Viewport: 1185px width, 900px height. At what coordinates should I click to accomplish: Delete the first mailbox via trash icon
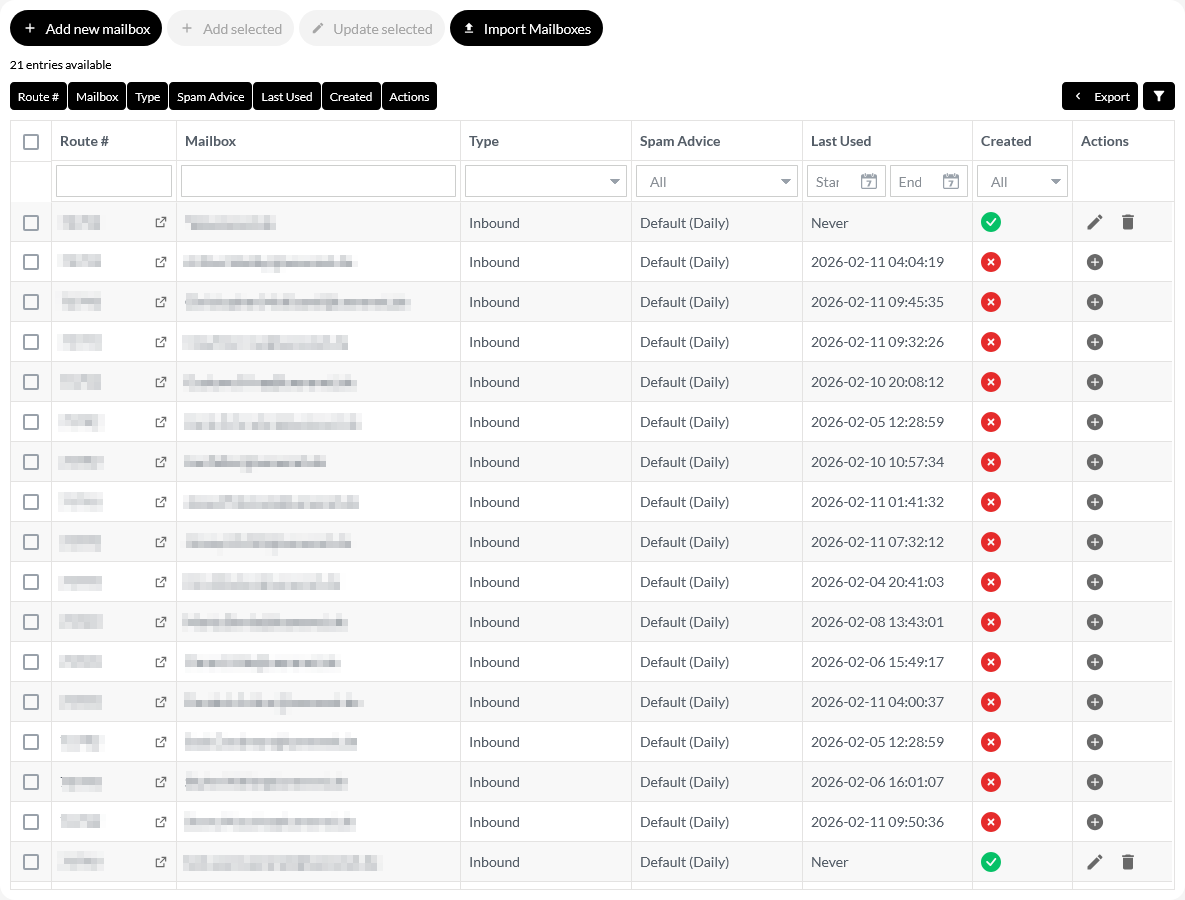(1128, 222)
